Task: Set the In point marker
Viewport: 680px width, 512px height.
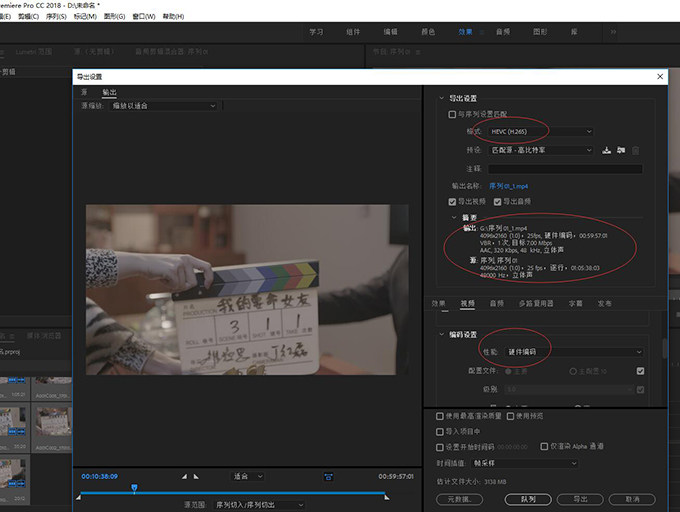Action: pos(184,476)
